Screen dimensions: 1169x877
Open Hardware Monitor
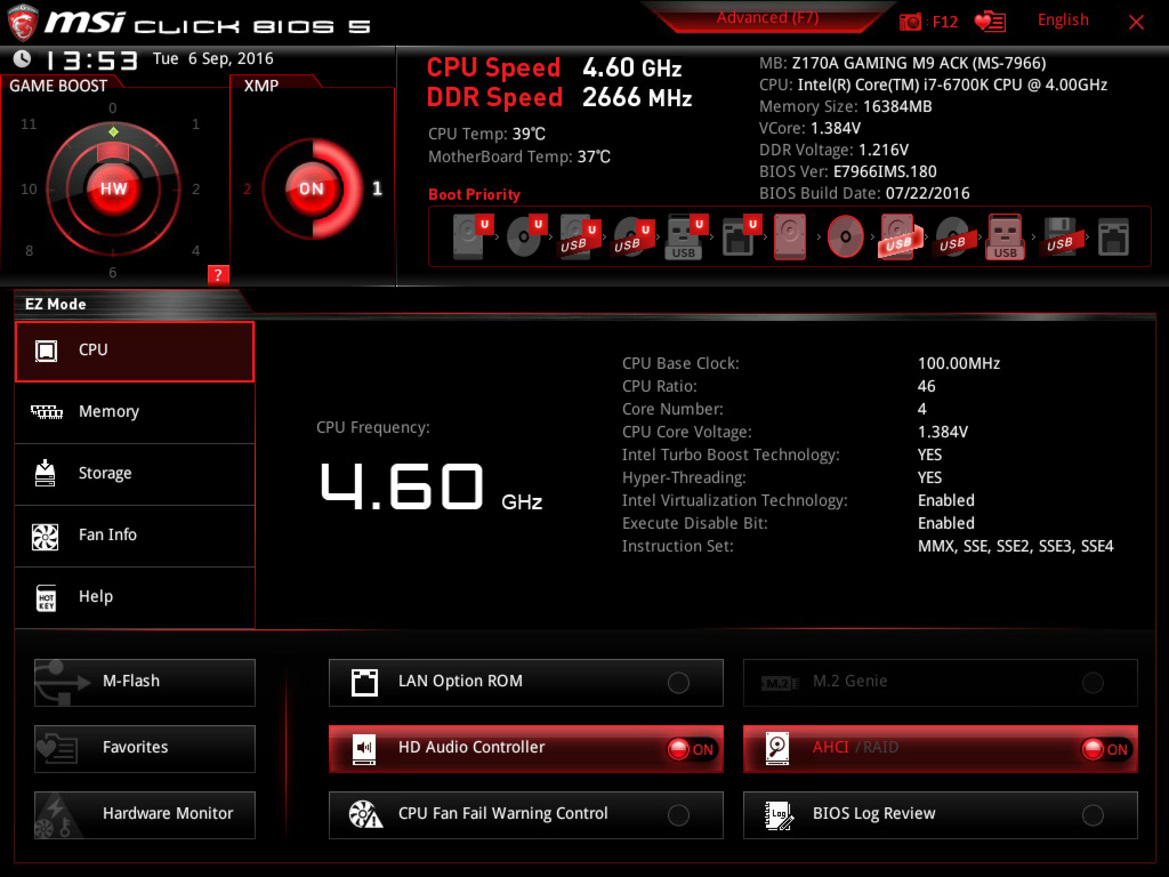point(145,814)
